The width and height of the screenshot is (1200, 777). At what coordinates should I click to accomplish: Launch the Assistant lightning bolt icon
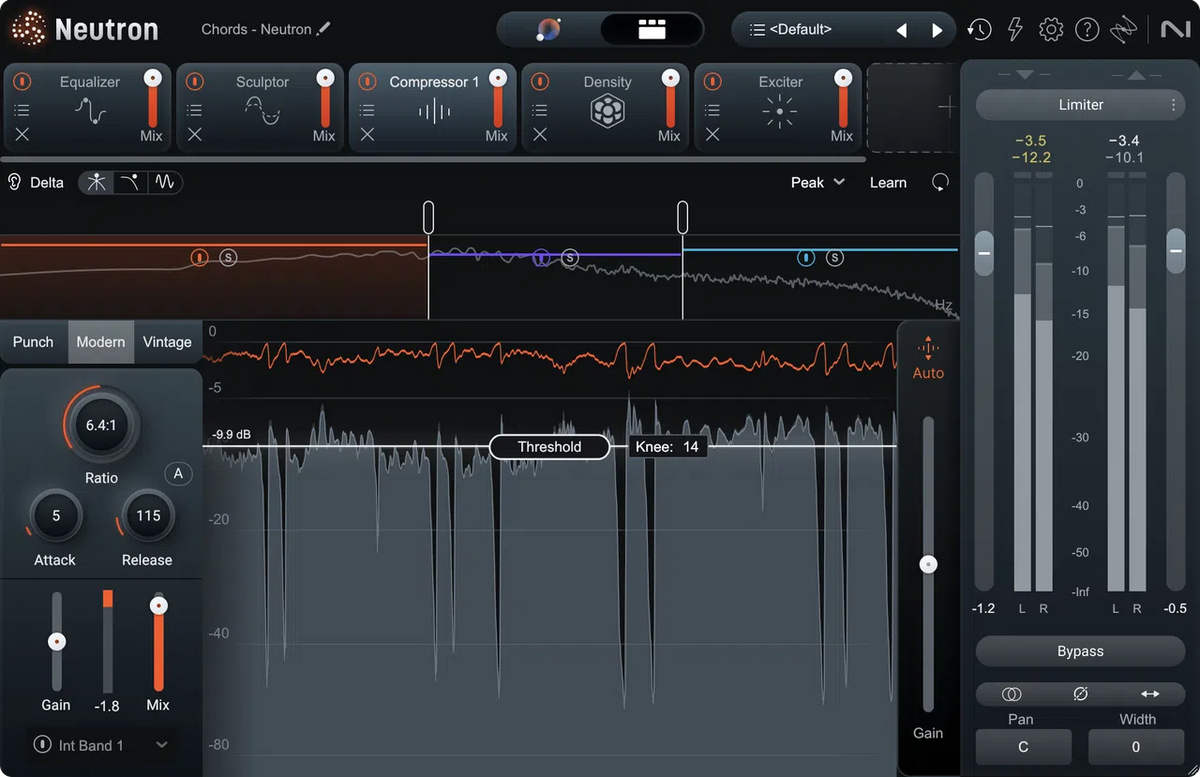[x=1014, y=30]
